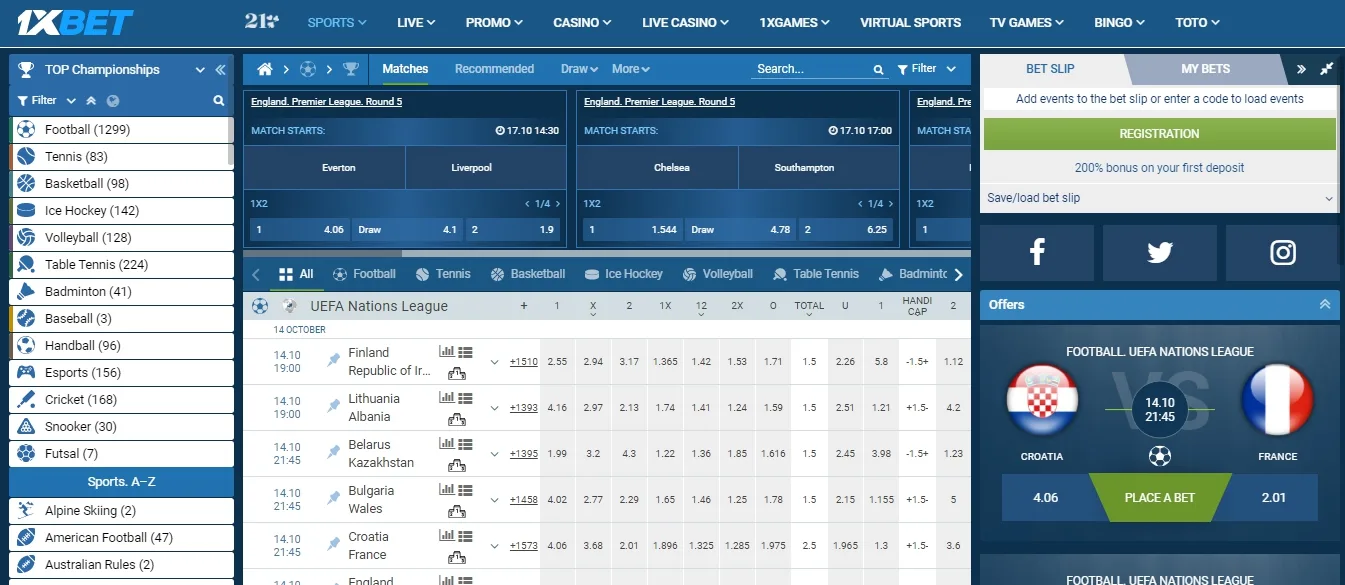
Task: Open list view icon for Lithuania match
Action: (465, 398)
